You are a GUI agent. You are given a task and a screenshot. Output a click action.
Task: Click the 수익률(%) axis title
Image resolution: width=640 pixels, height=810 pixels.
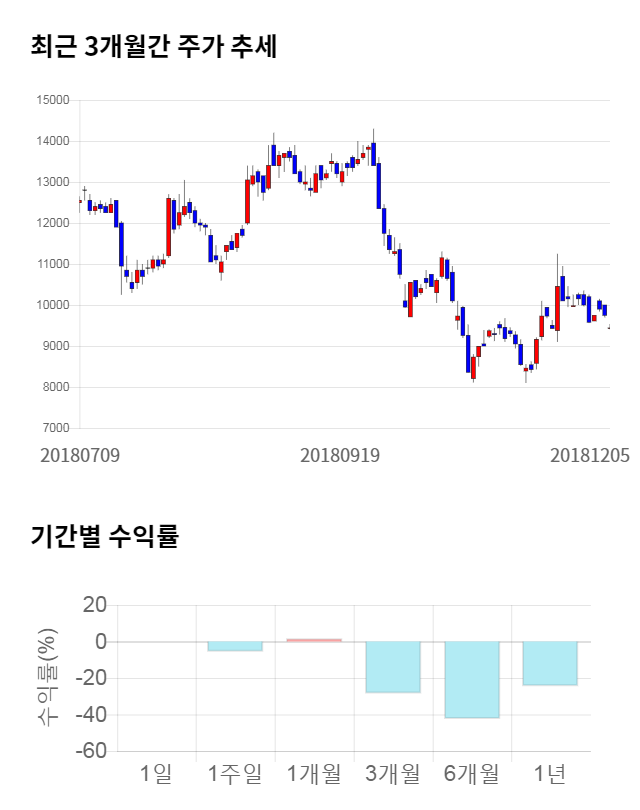45,678
